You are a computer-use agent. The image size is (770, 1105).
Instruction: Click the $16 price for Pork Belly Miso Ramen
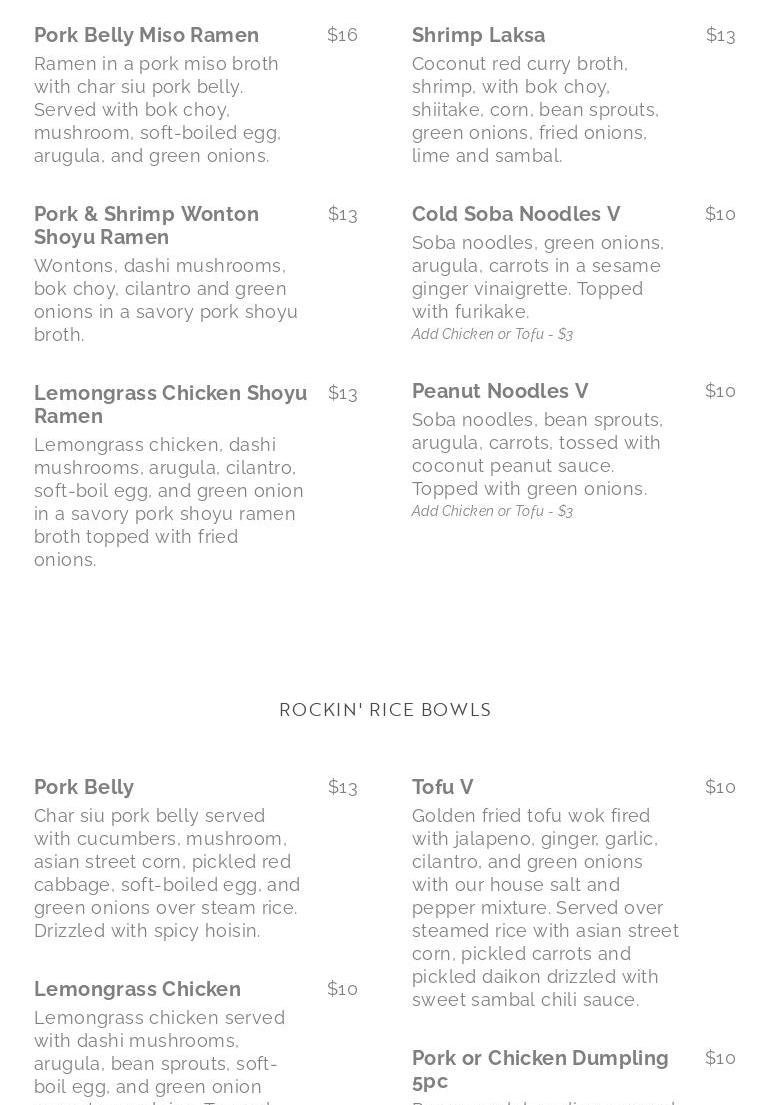[x=342, y=35]
